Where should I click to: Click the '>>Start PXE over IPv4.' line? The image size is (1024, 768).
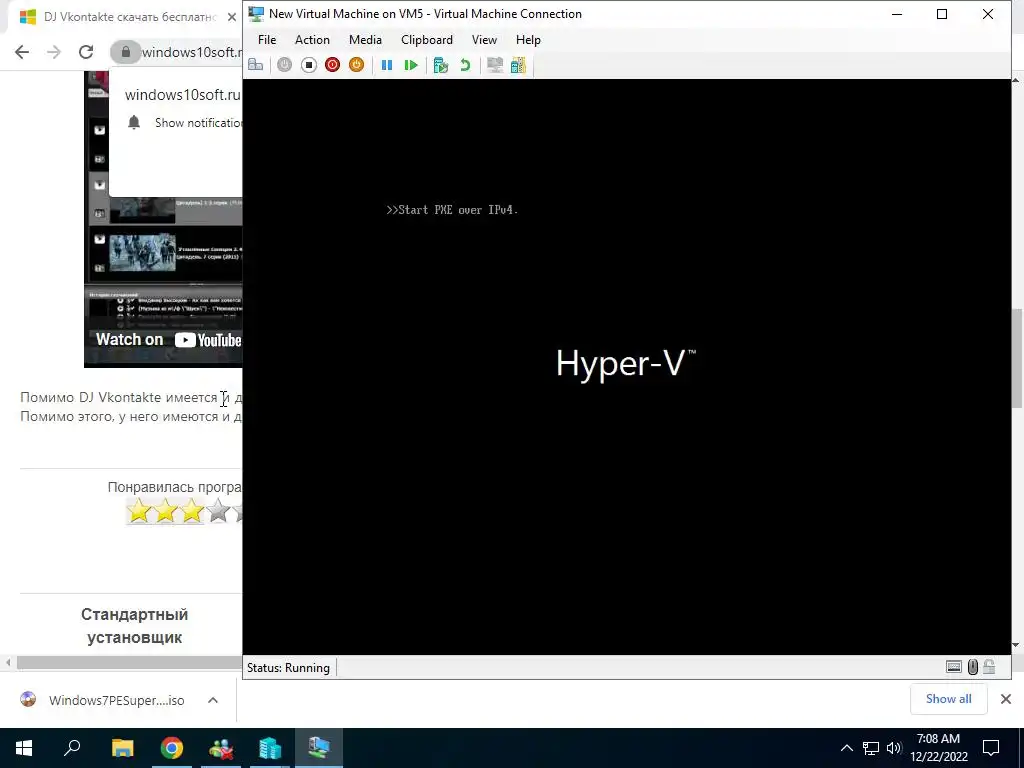click(452, 210)
